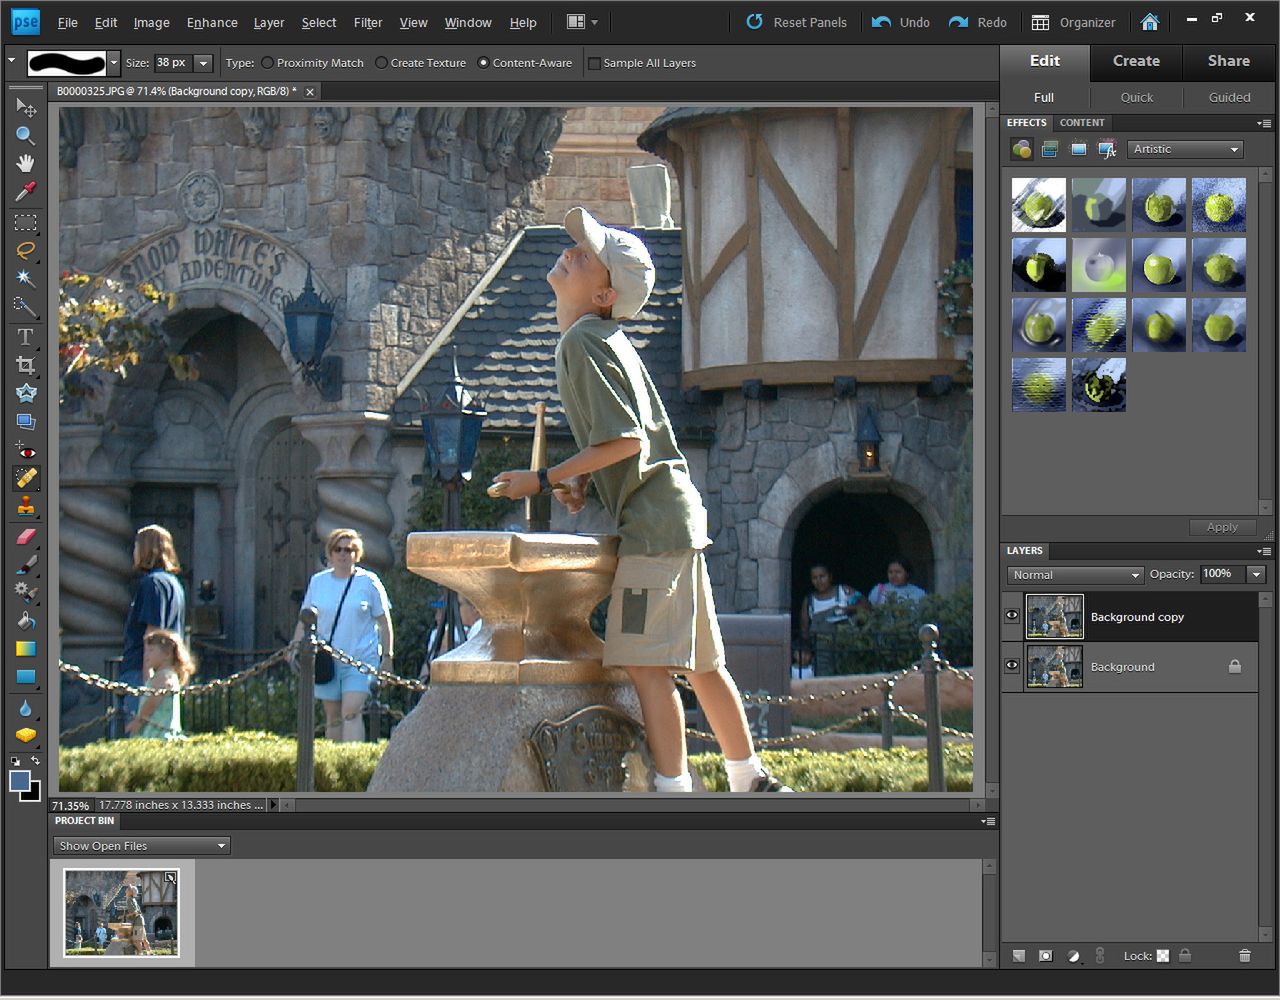Show All effects in the Effects panel

click(1107, 149)
